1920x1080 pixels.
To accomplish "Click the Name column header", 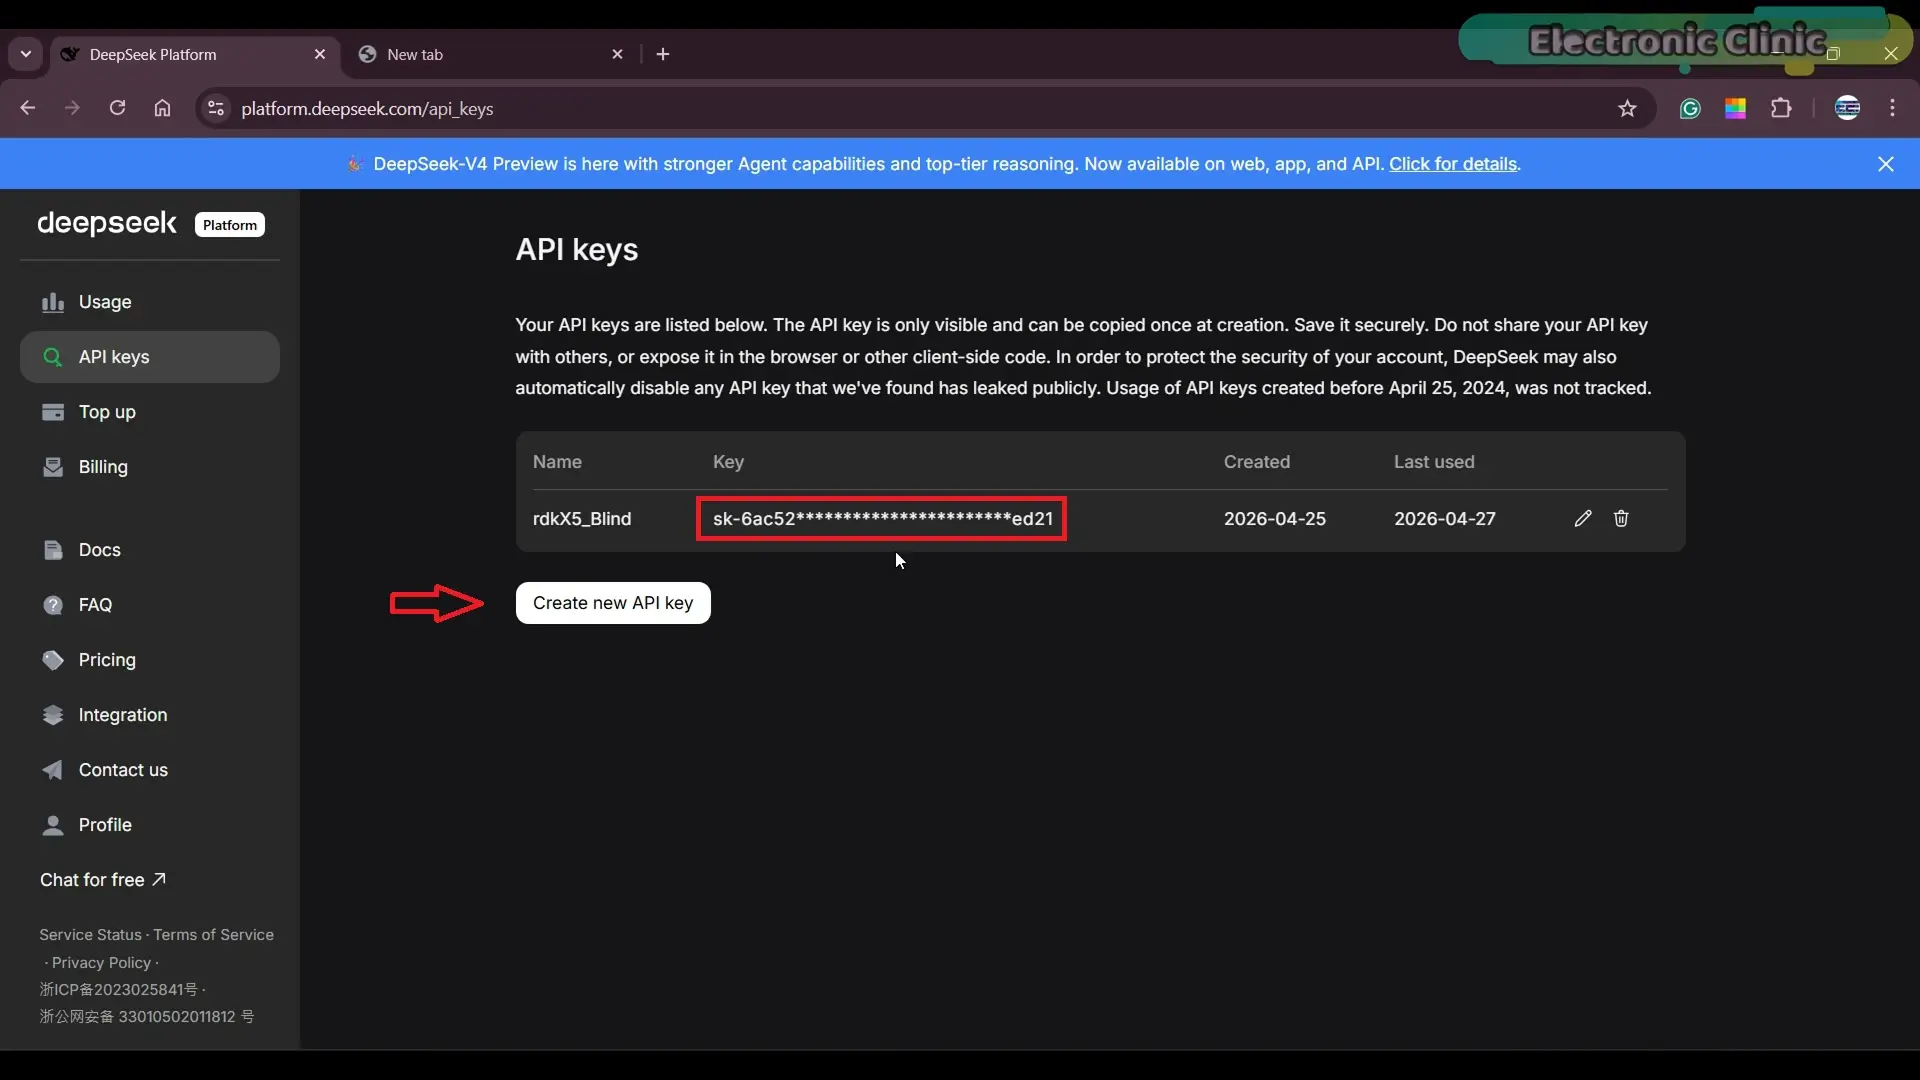I will [557, 462].
